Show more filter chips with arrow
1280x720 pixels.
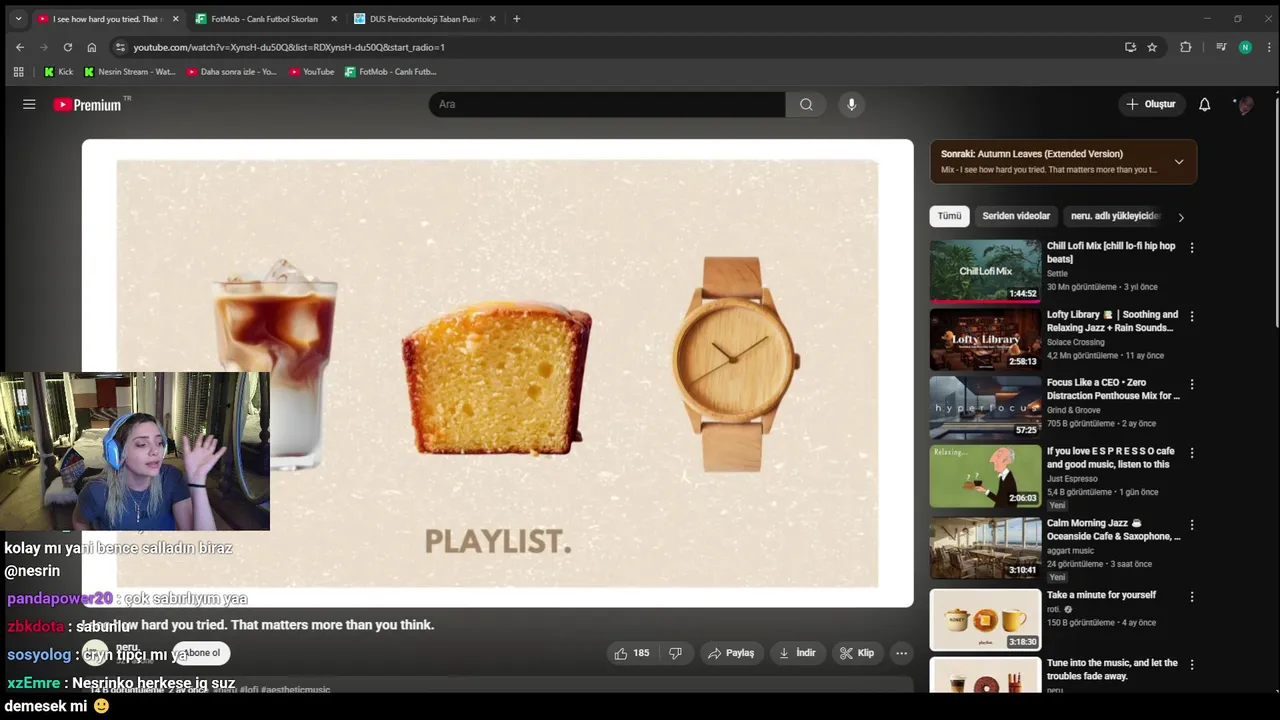1181,217
